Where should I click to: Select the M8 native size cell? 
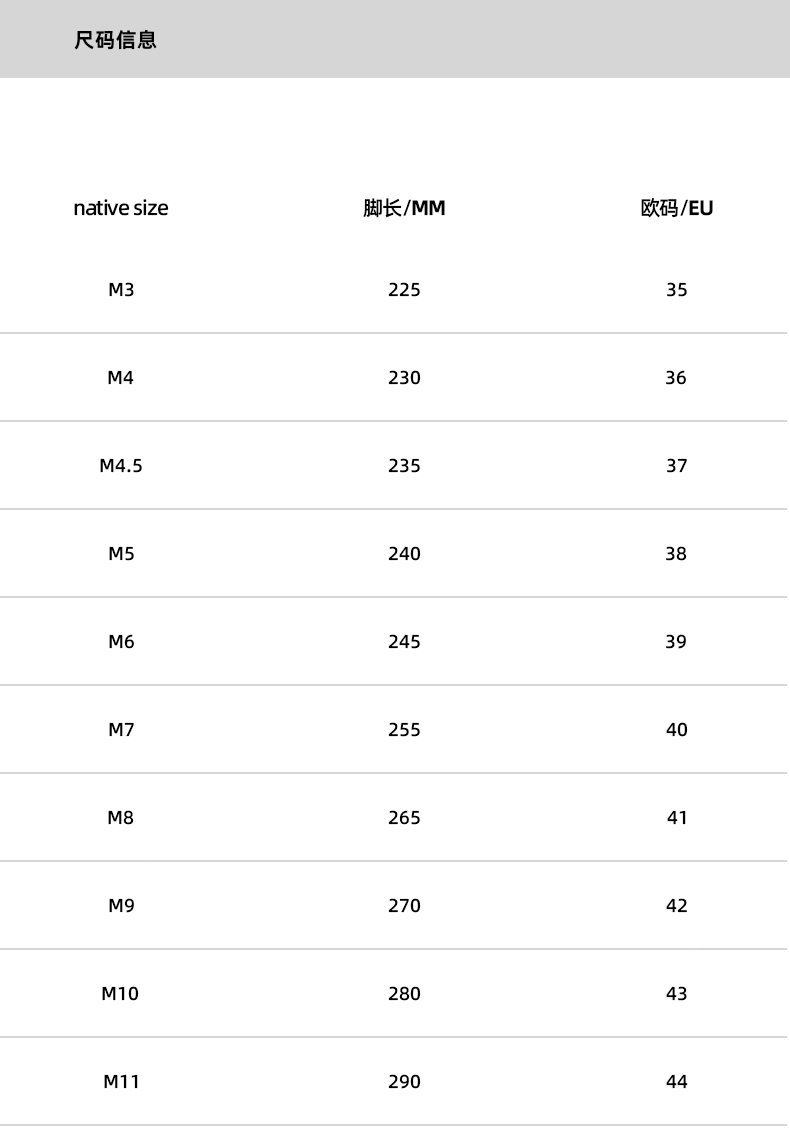pos(121,818)
